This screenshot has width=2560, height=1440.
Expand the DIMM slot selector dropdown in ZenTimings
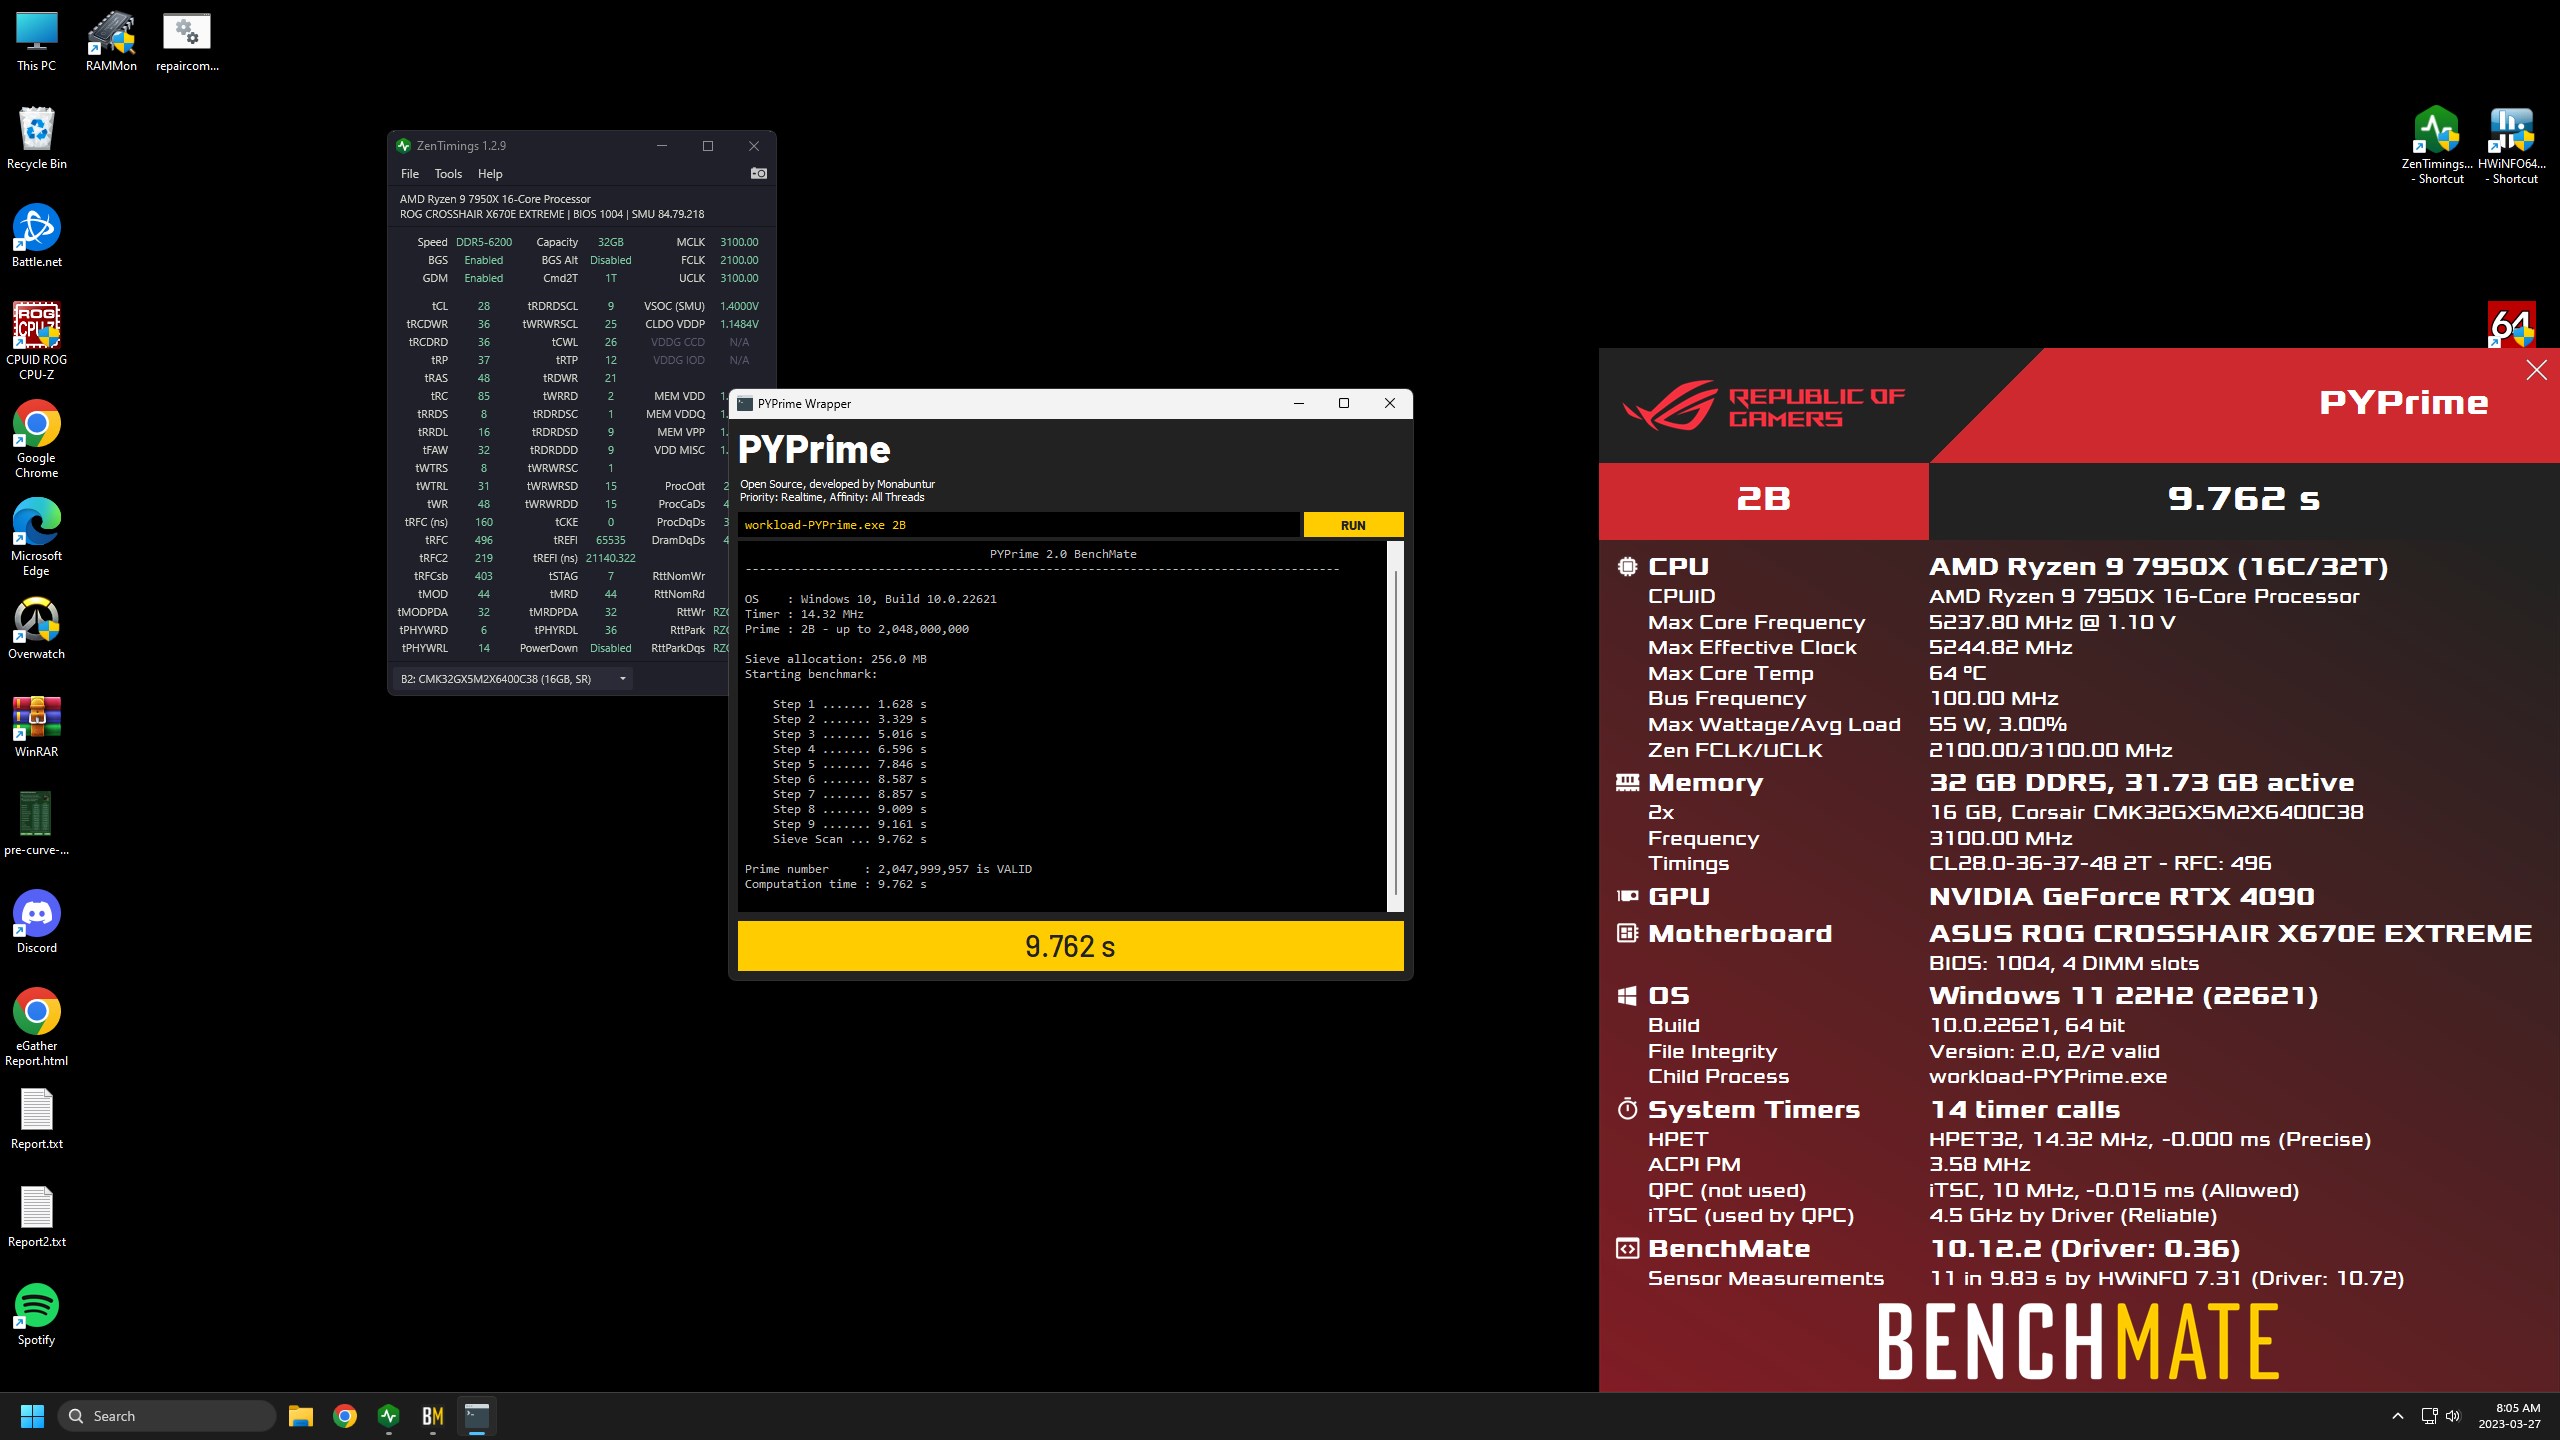514,679
